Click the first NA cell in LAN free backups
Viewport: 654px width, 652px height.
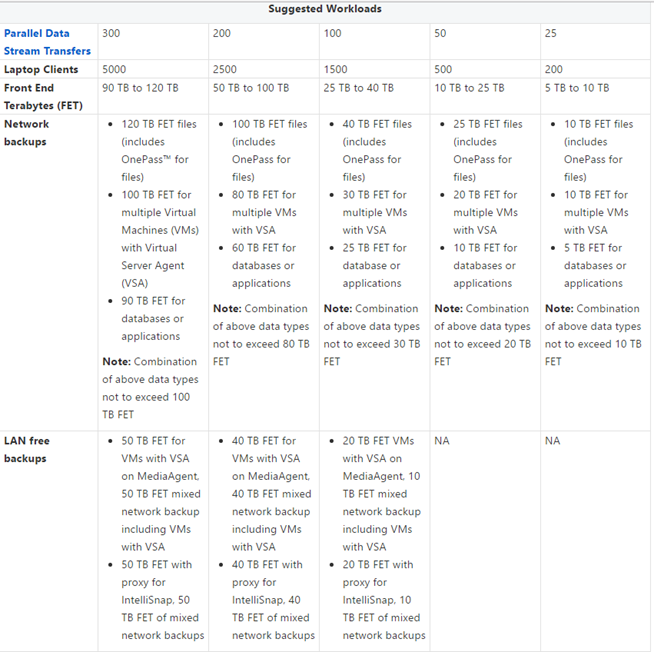(x=442, y=441)
